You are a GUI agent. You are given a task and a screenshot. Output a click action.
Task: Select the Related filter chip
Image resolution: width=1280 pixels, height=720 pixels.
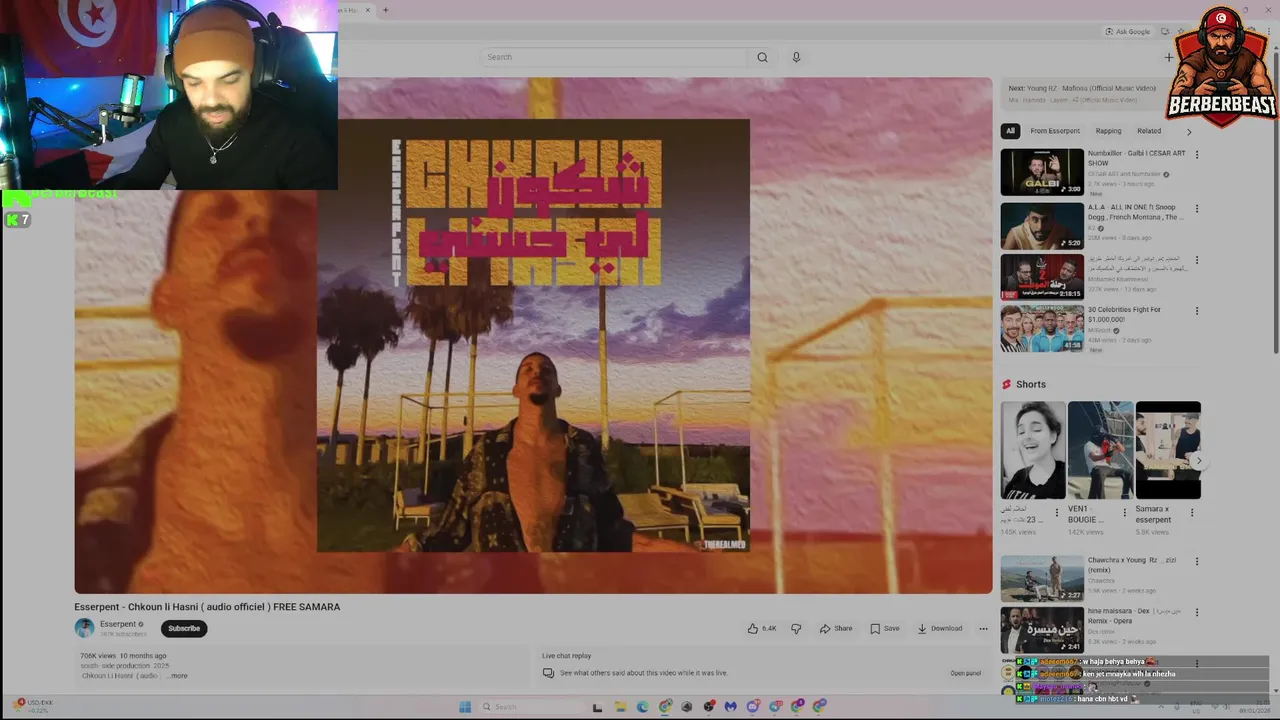coord(1149,131)
